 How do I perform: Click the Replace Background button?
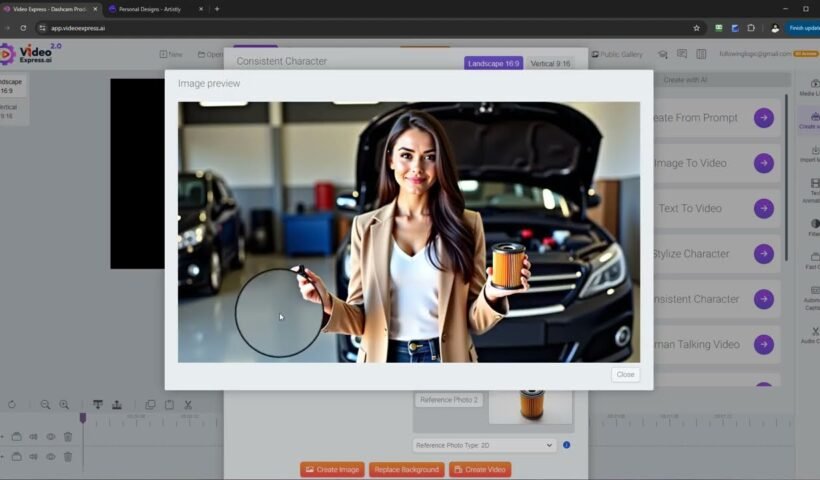406,470
